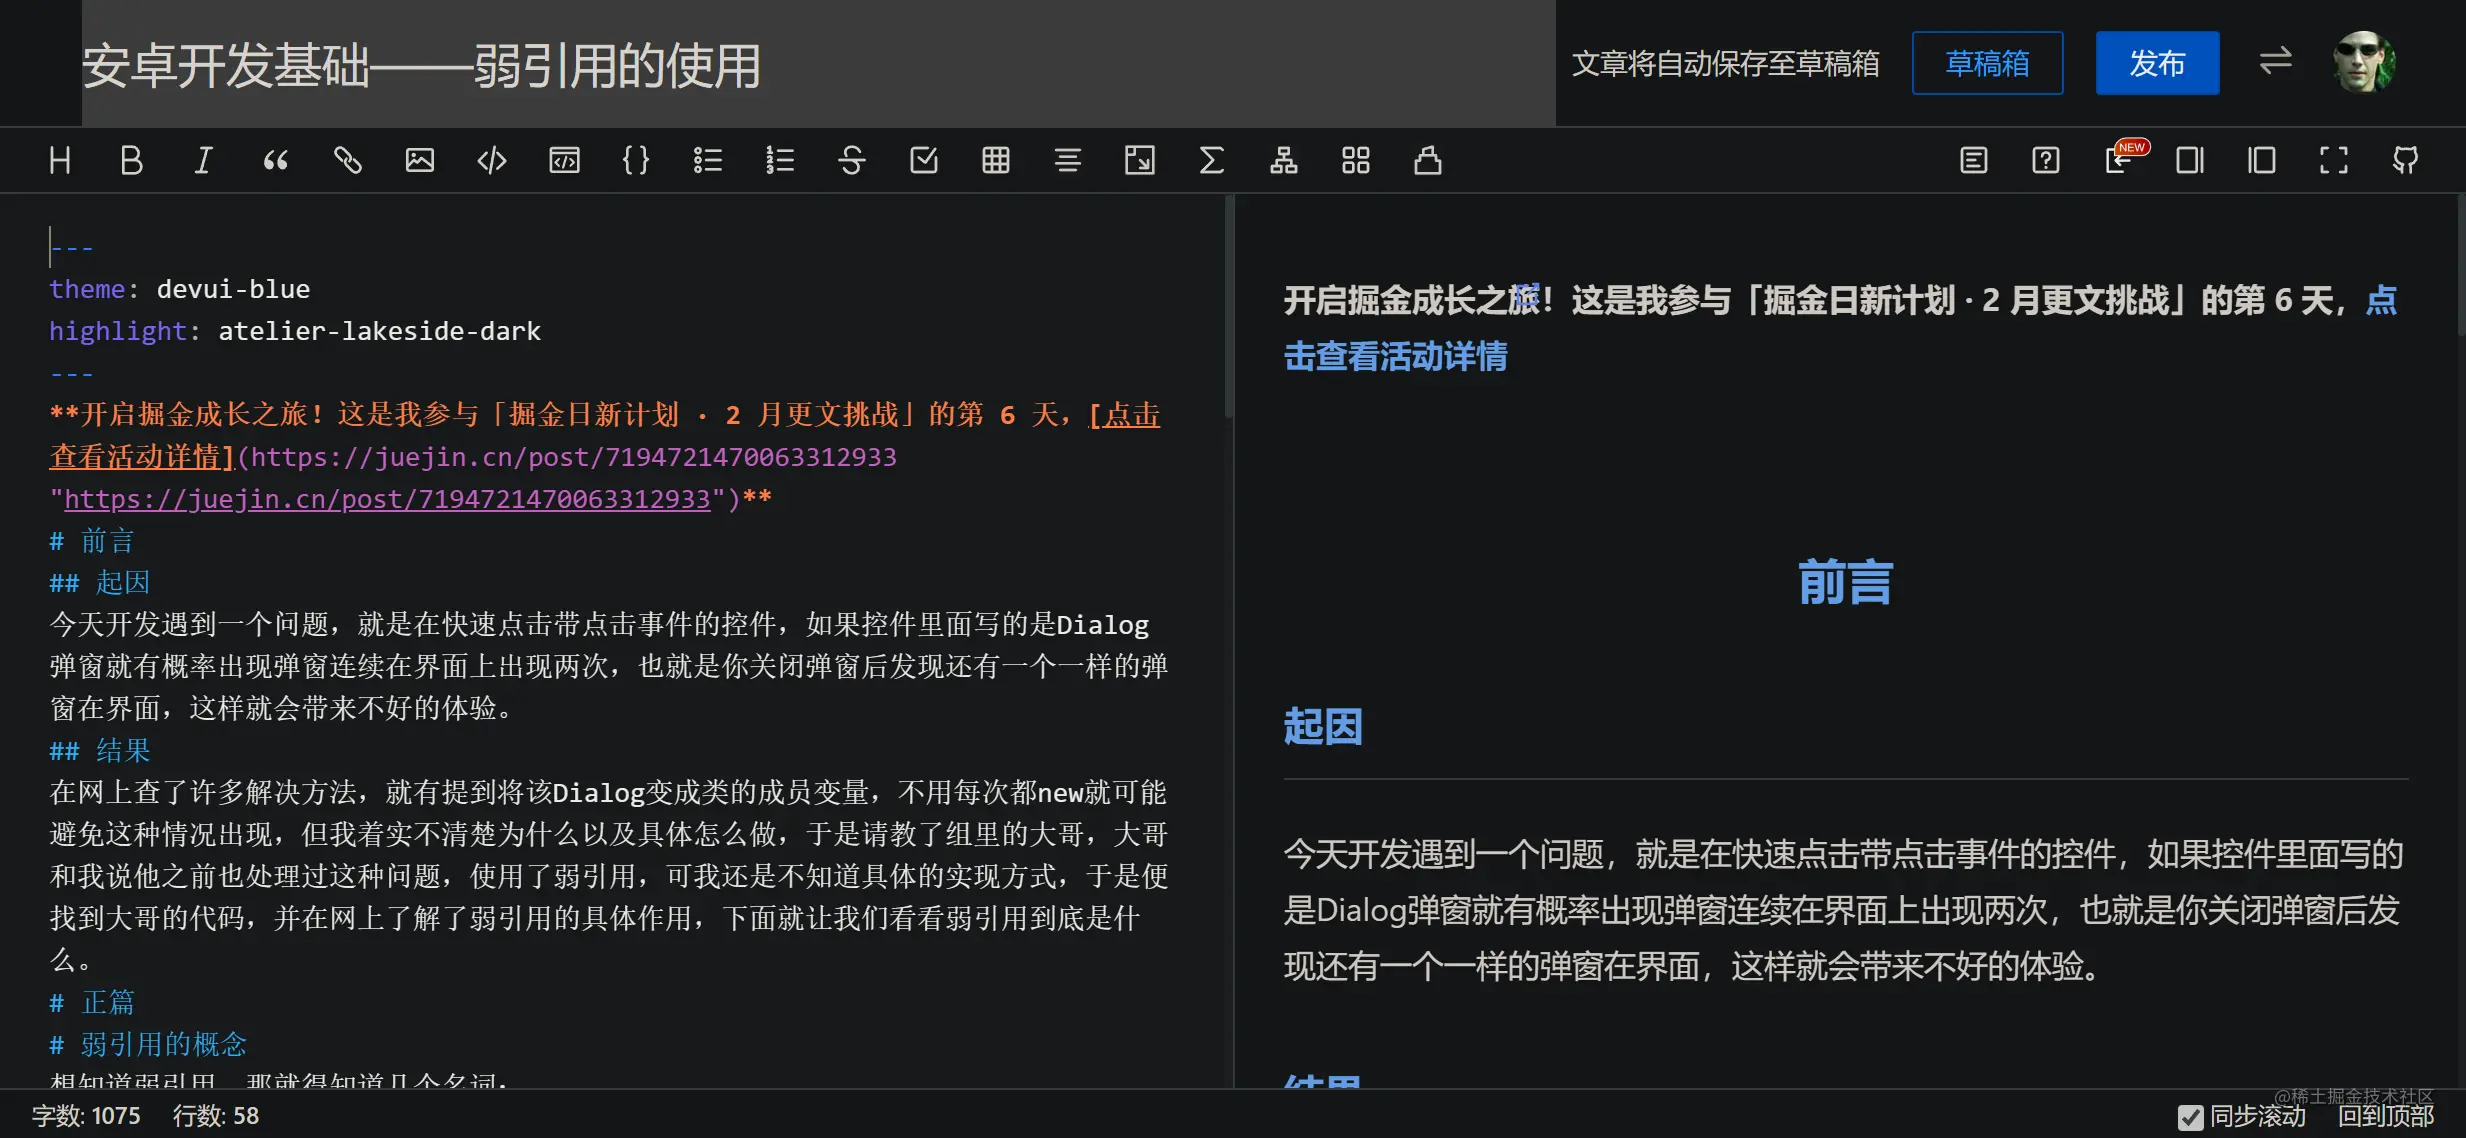Insert math formula with sigma icon
2466x1138 pixels.
click(1211, 160)
